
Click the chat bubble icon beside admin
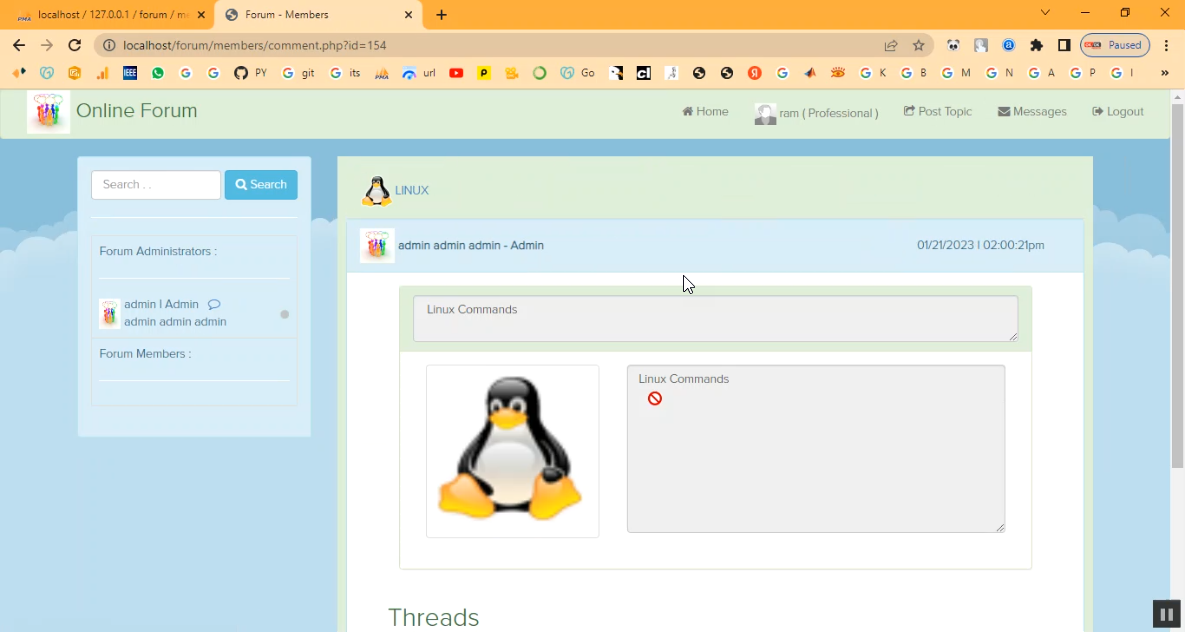tap(214, 304)
